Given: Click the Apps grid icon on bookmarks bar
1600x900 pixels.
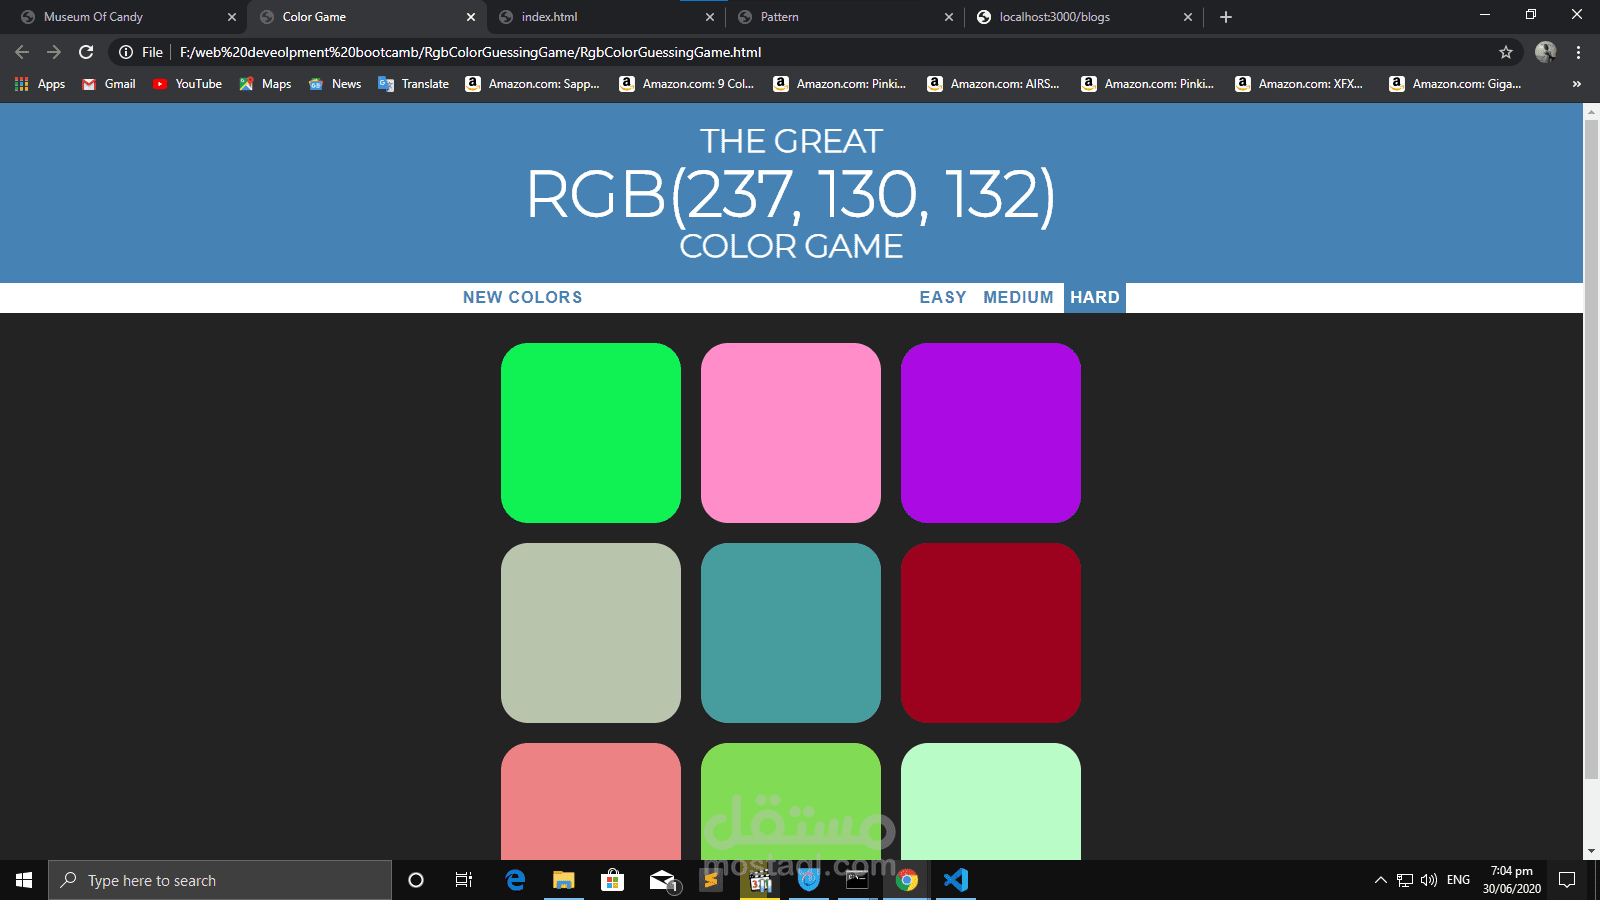Looking at the screenshot, I should (x=21, y=84).
